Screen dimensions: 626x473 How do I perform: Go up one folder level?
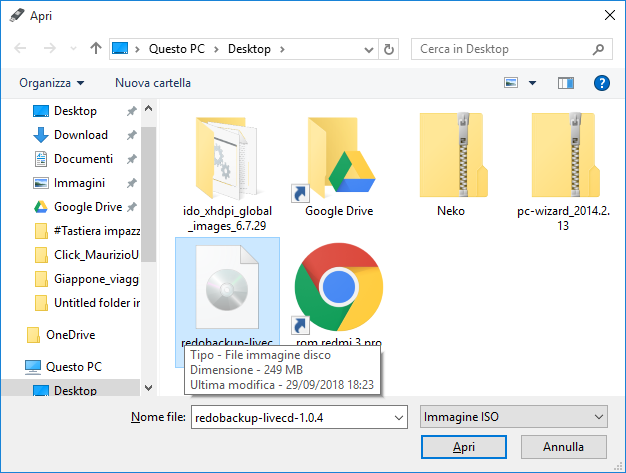[95, 48]
